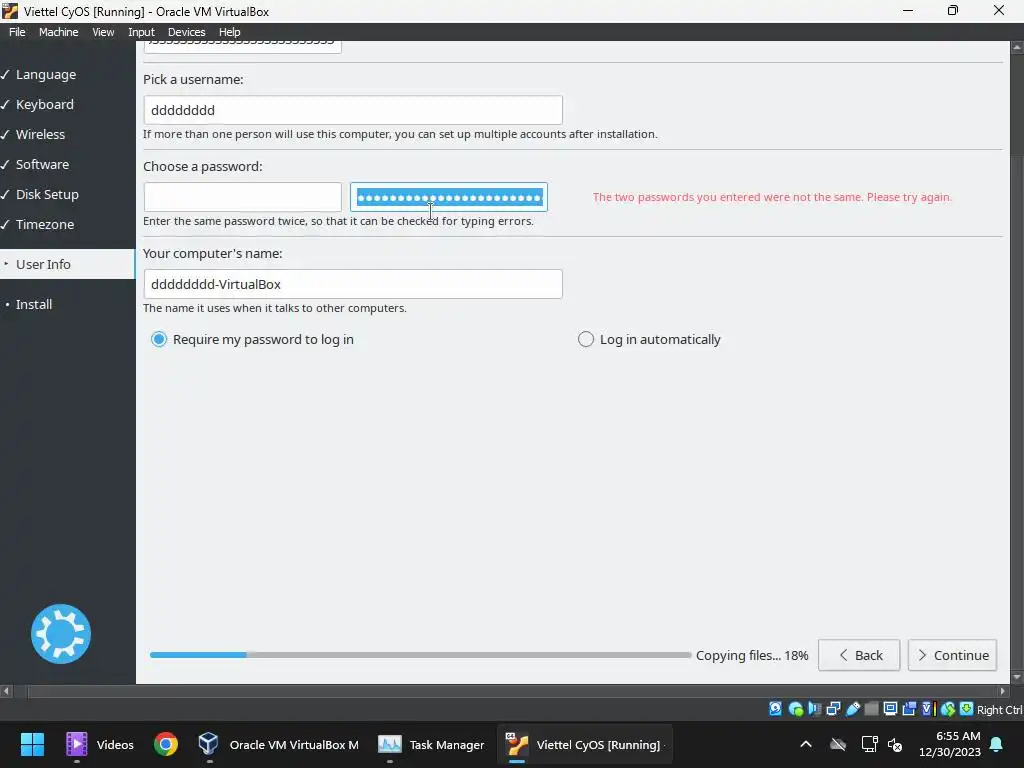Click the muted volume tray icon
Screen dimensions: 1024x768
coord(895,744)
